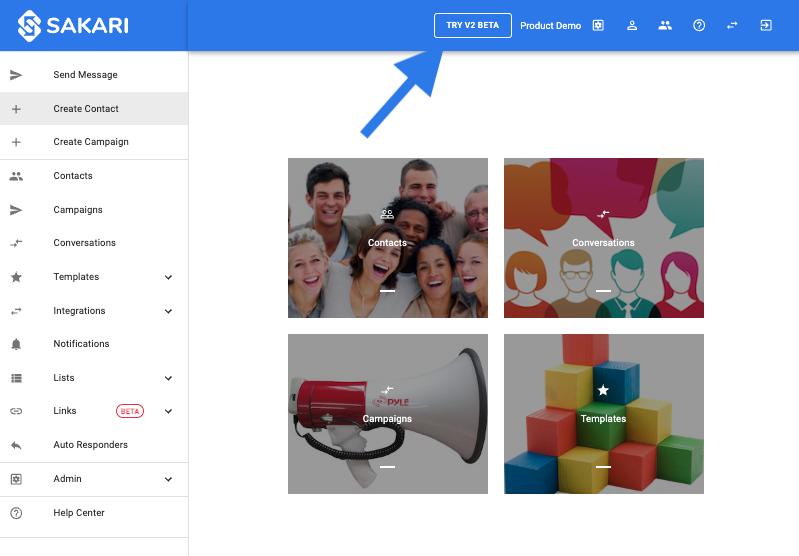The height and width of the screenshot is (556, 799).
Task: Open the gear settings icon in header
Action: pyautogui.click(x=598, y=25)
